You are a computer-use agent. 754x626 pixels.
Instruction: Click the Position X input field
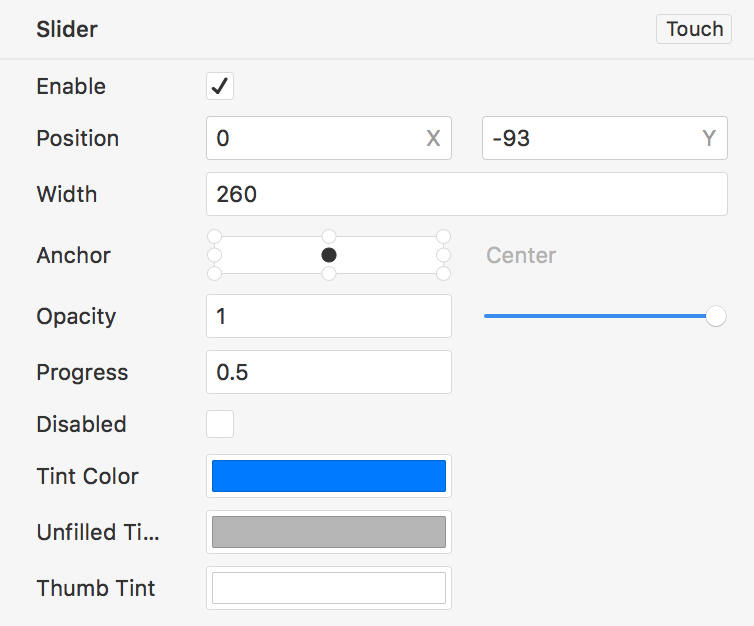(x=315, y=138)
